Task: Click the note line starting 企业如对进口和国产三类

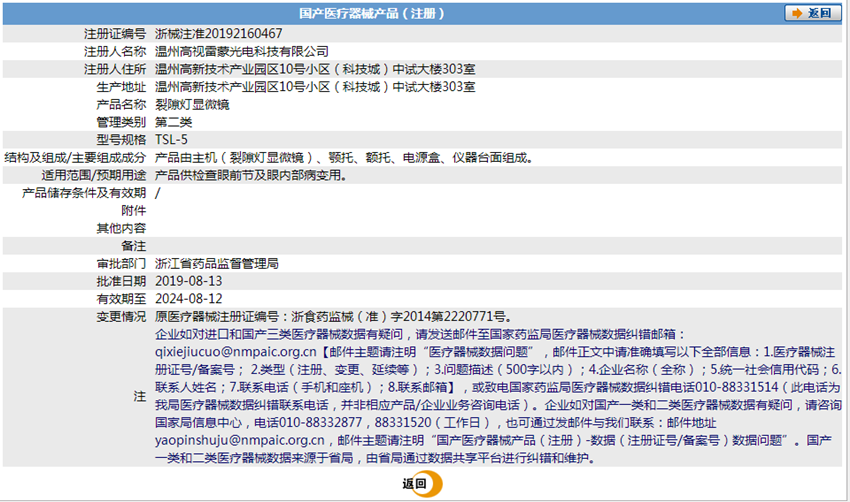Action: 421,334
